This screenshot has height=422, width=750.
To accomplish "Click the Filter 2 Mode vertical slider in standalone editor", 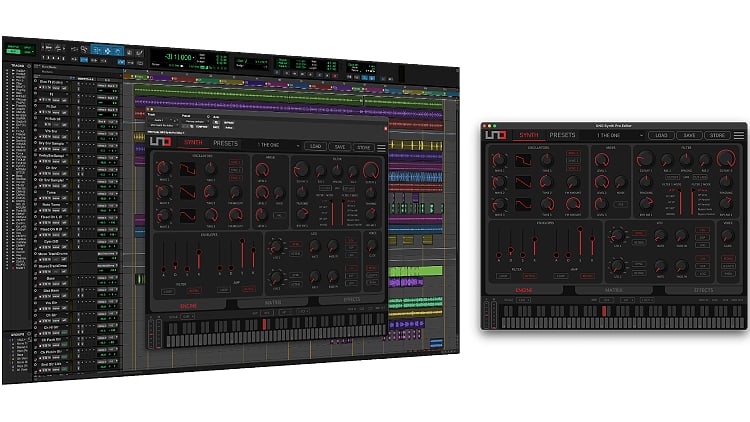I will 692,201.
